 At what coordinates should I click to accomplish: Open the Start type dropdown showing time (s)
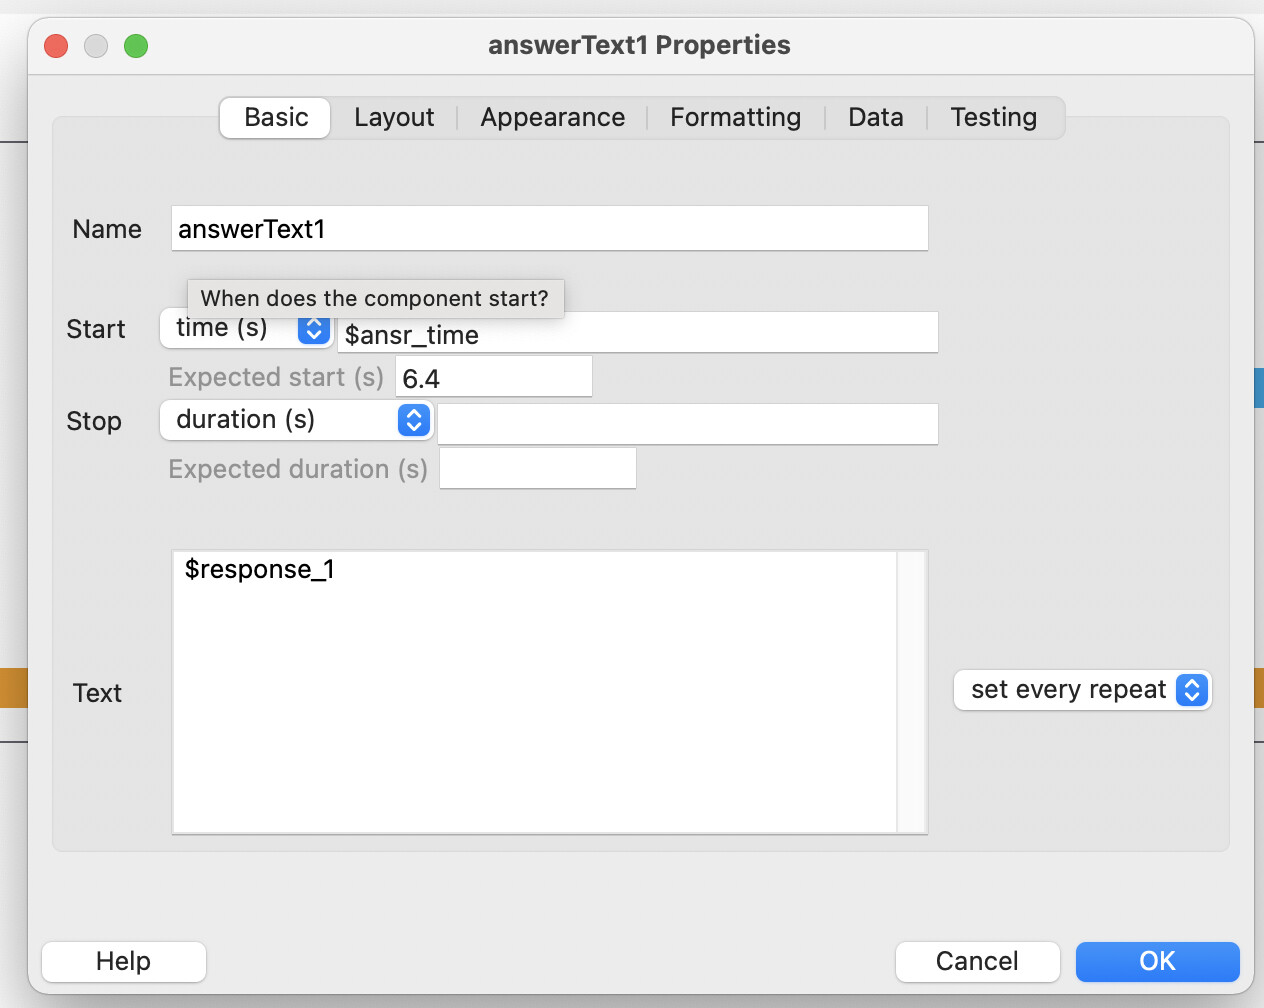(x=246, y=329)
